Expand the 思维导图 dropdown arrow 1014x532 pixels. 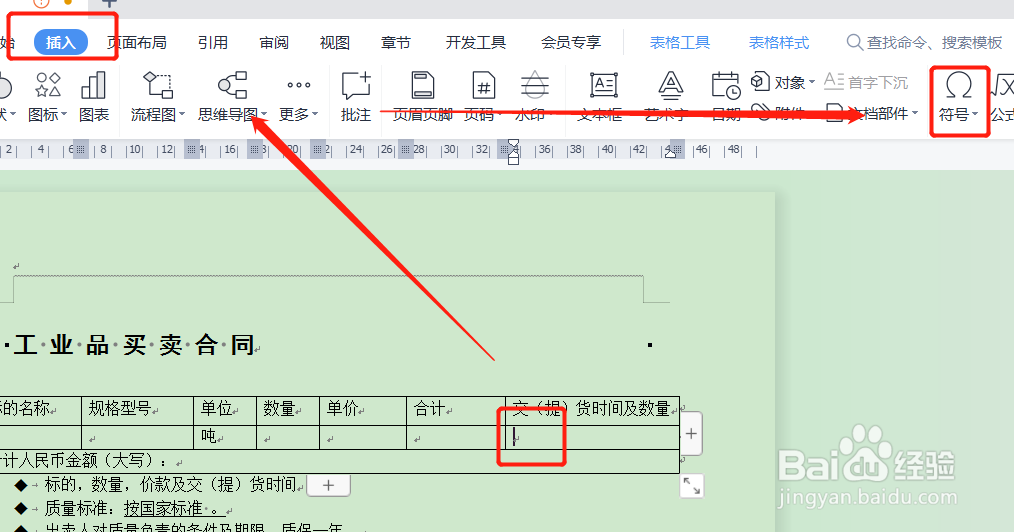pyautogui.click(x=264, y=114)
